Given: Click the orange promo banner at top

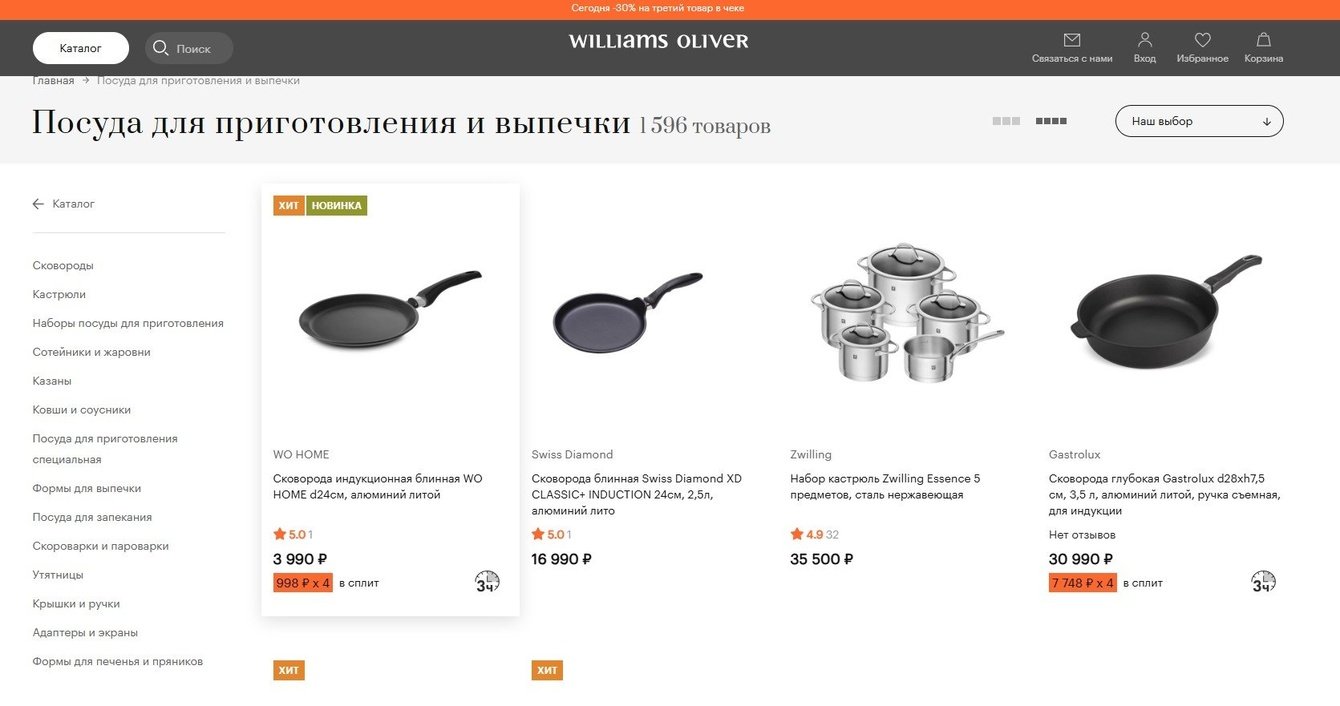Looking at the screenshot, I should tap(670, 9).
